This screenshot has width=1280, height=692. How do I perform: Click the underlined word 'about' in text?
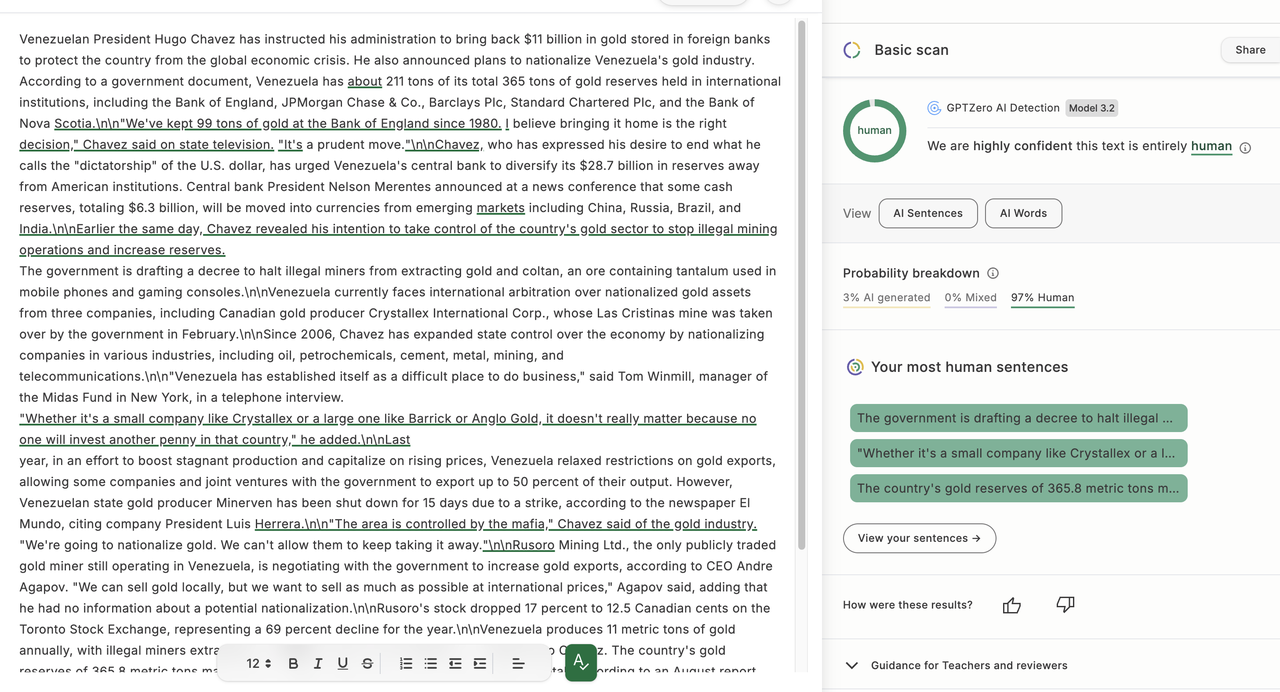tap(365, 81)
